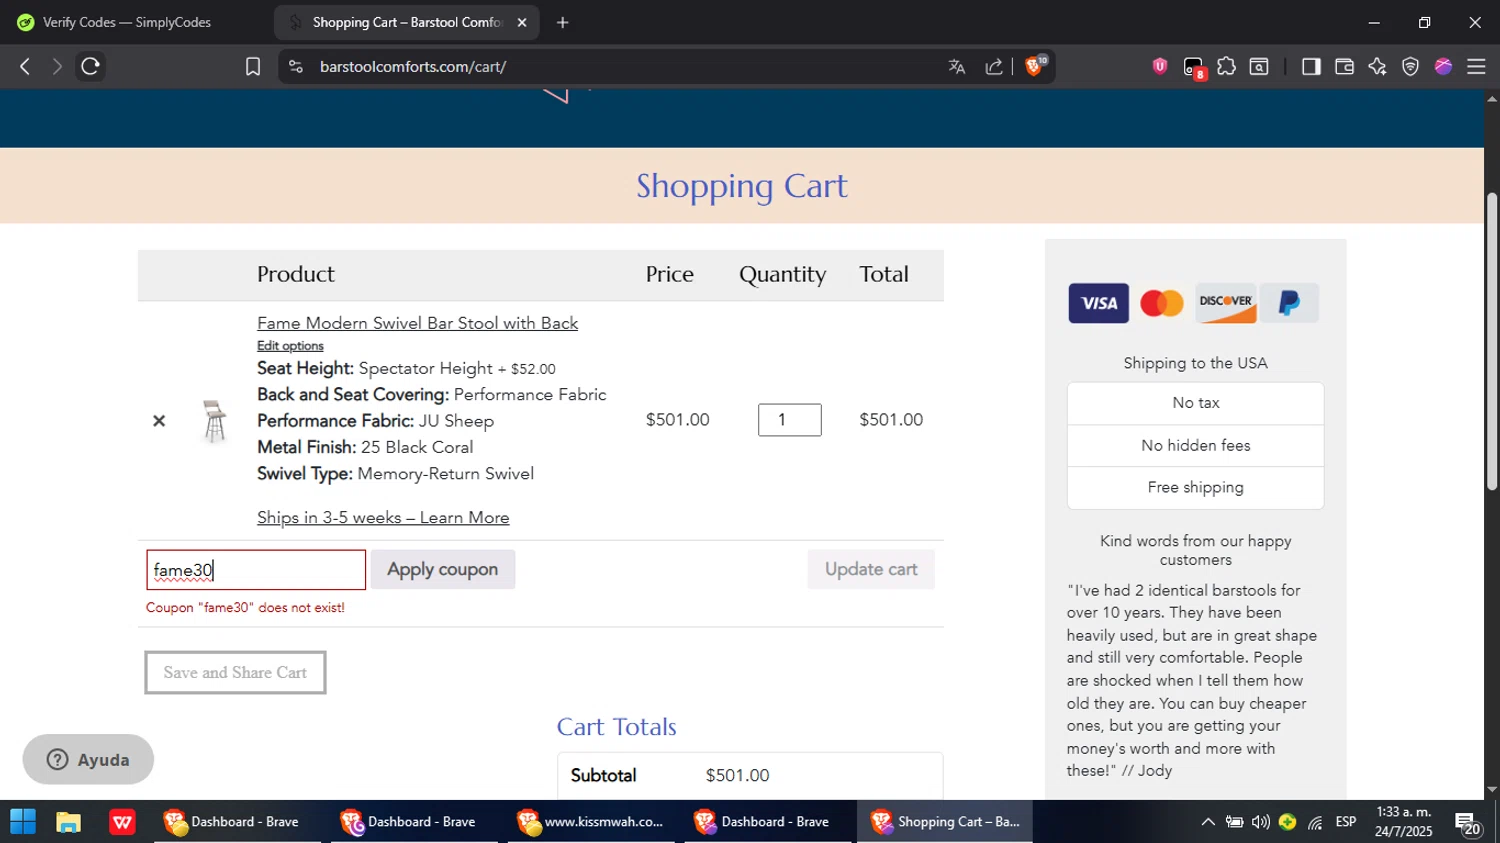Click Apply coupon button
Image resolution: width=1500 pixels, height=843 pixels.
(443, 569)
